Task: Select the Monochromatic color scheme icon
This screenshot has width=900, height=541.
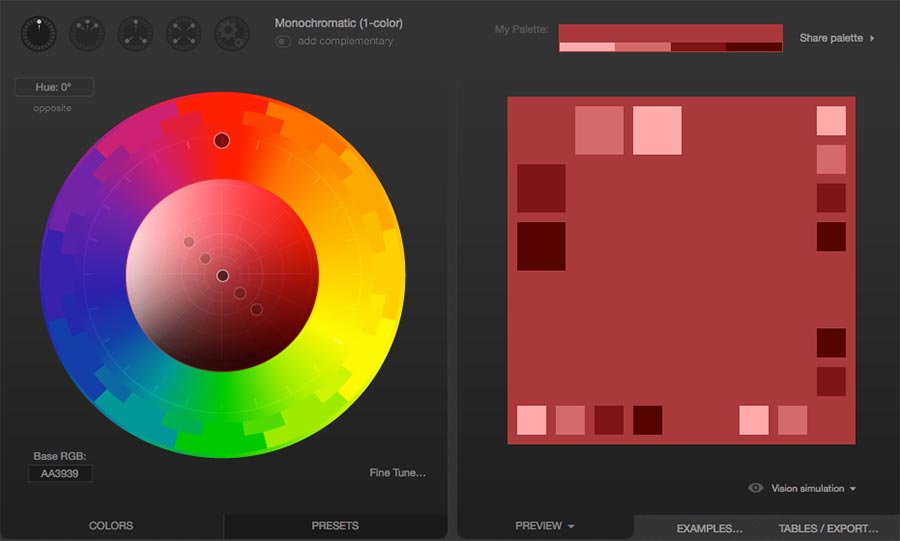Action: [39, 34]
